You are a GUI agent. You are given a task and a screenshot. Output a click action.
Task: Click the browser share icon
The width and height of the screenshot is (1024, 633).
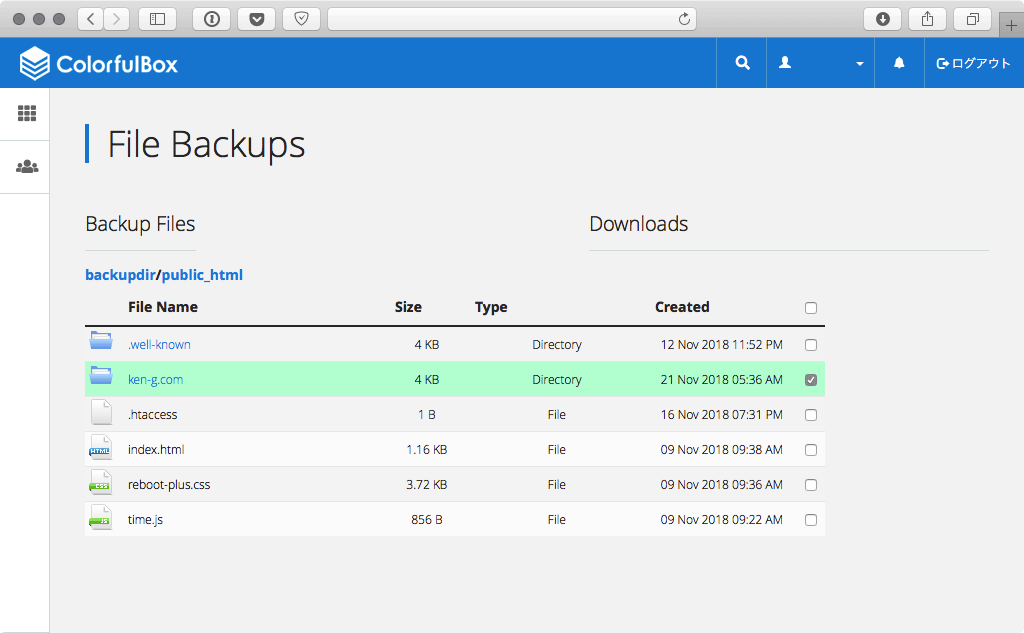[x=927, y=19]
